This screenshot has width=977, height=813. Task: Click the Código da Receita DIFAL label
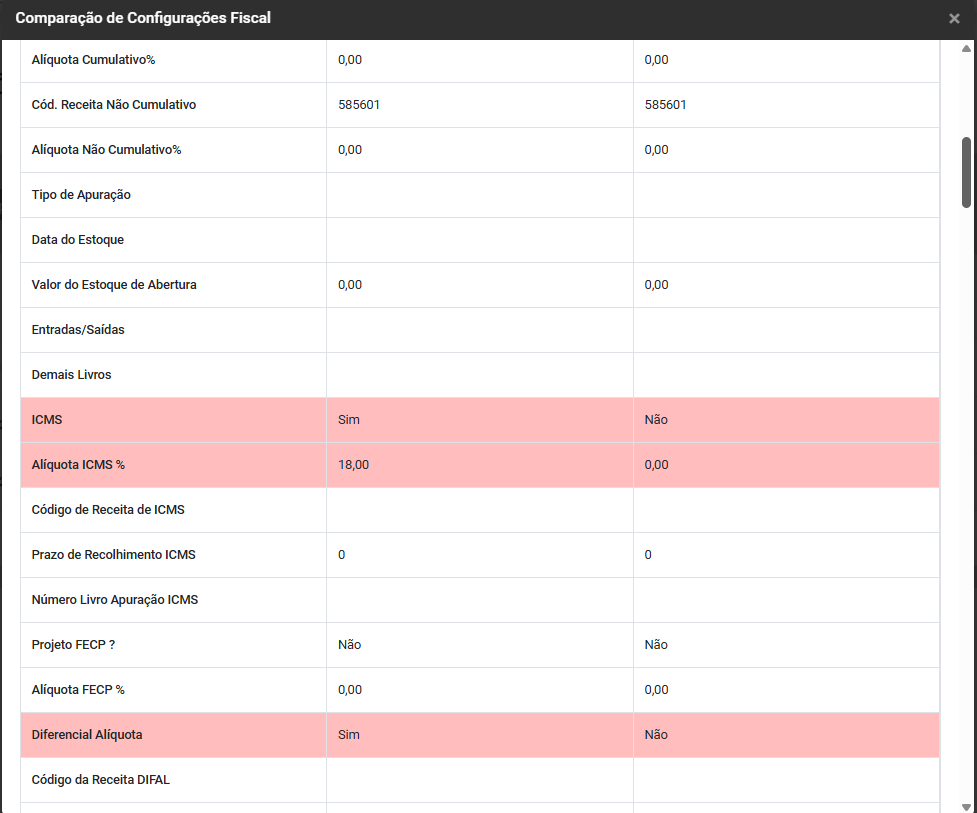(x=101, y=780)
